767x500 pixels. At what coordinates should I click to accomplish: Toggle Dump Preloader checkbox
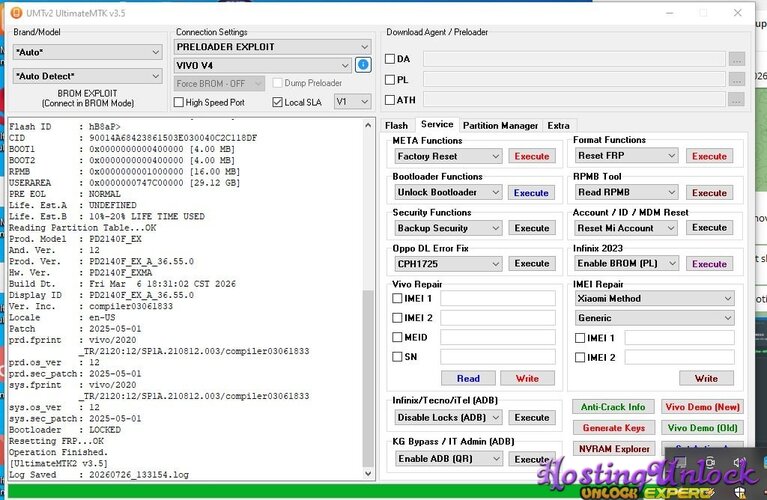click(x=277, y=83)
